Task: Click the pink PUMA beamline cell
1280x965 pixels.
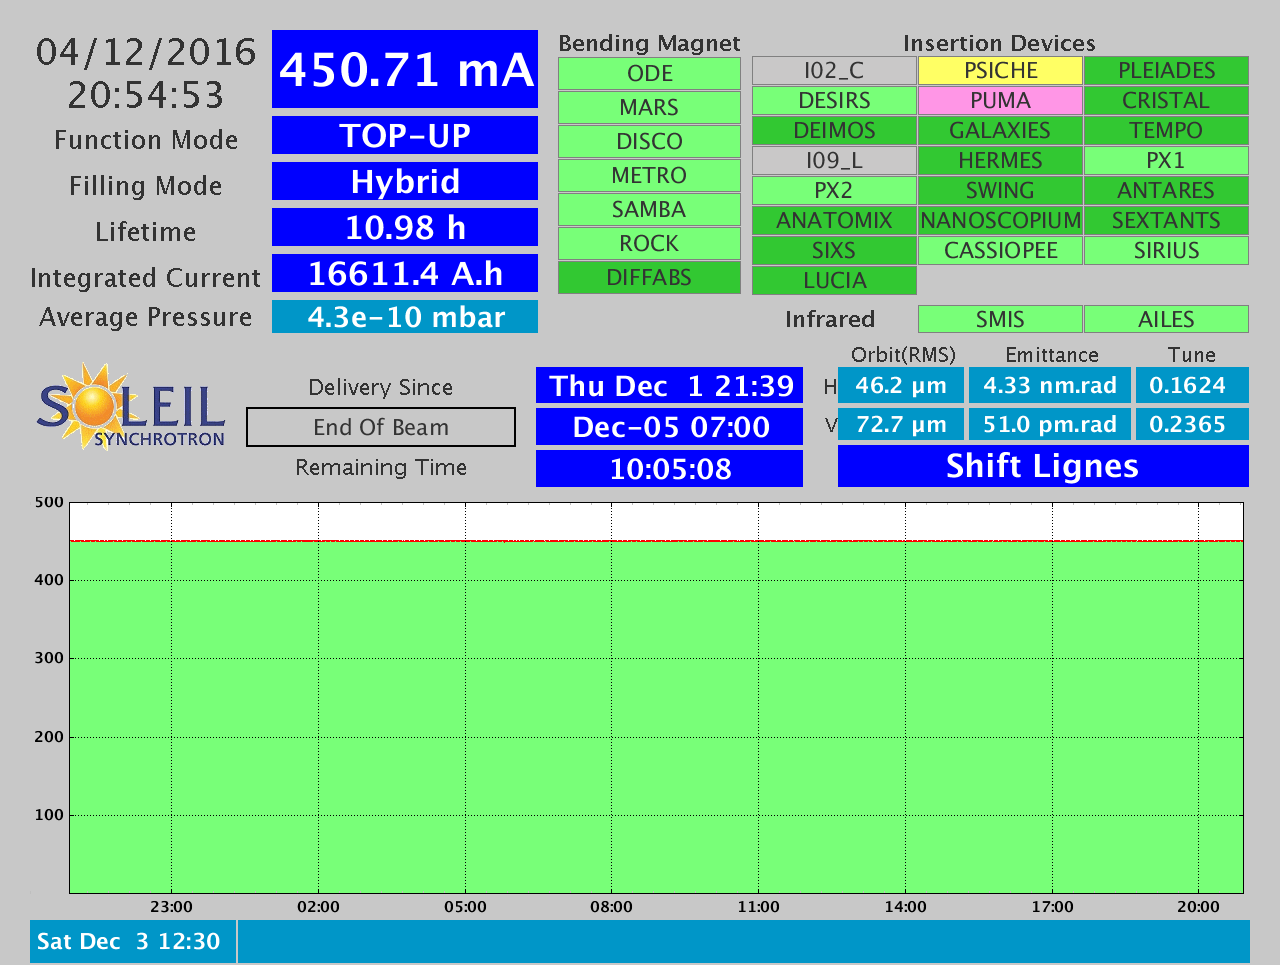Action: [x=1000, y=100]
